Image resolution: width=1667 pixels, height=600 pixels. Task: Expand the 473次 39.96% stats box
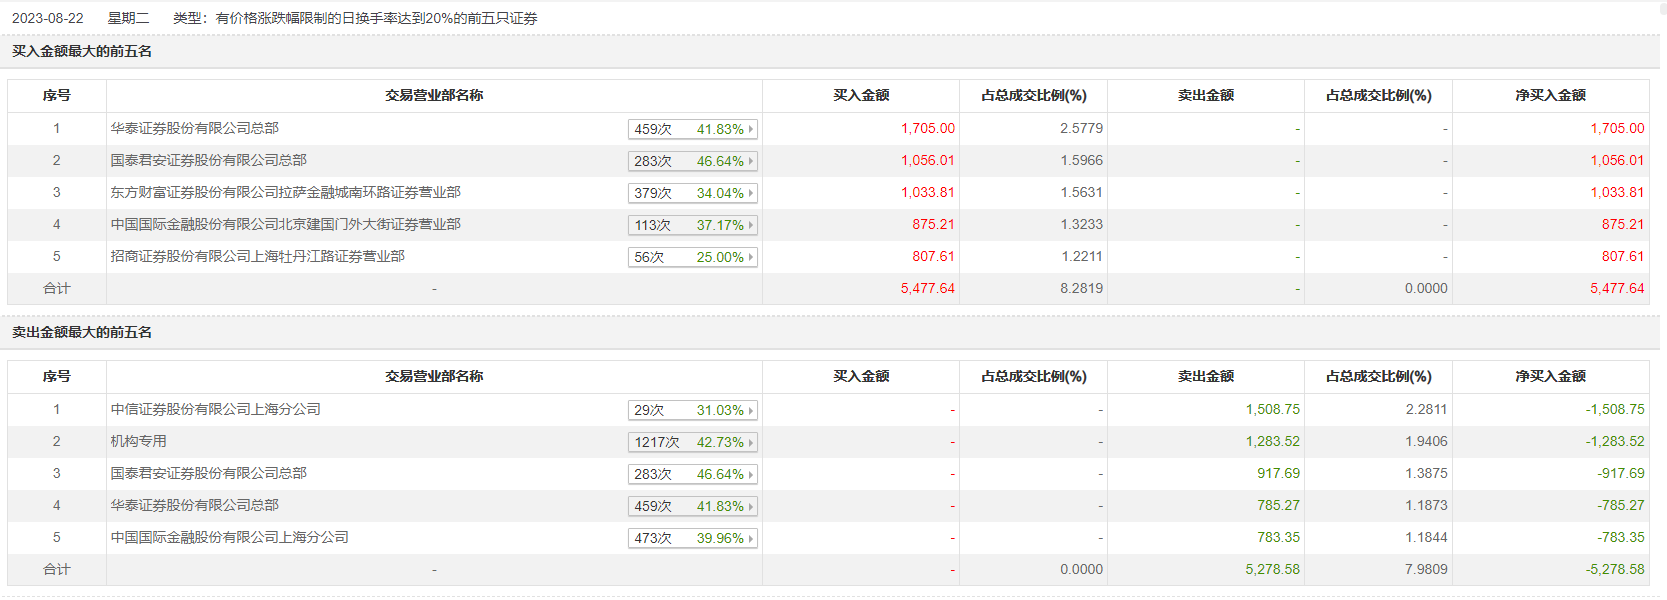coord(692,538)
